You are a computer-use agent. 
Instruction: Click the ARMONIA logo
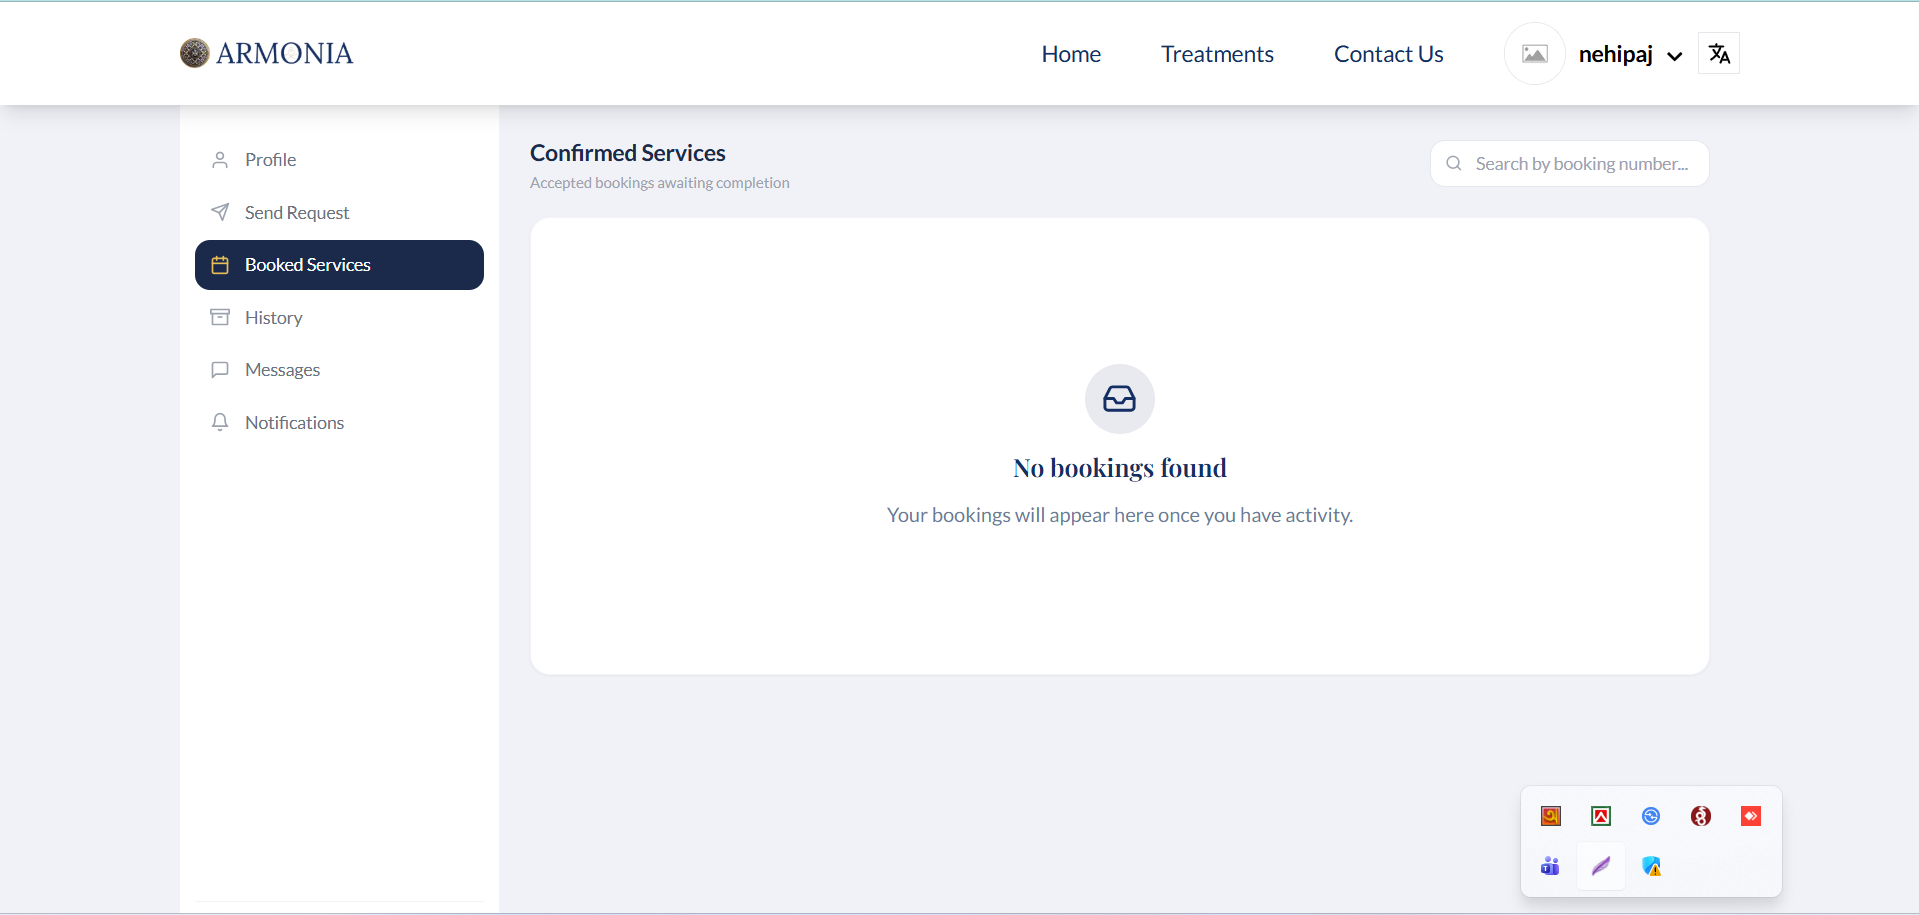[266, 53]
